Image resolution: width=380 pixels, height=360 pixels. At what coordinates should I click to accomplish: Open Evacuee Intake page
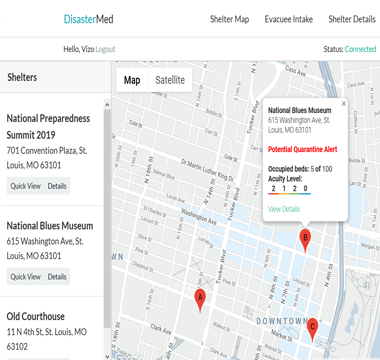[x=289, y=19]
